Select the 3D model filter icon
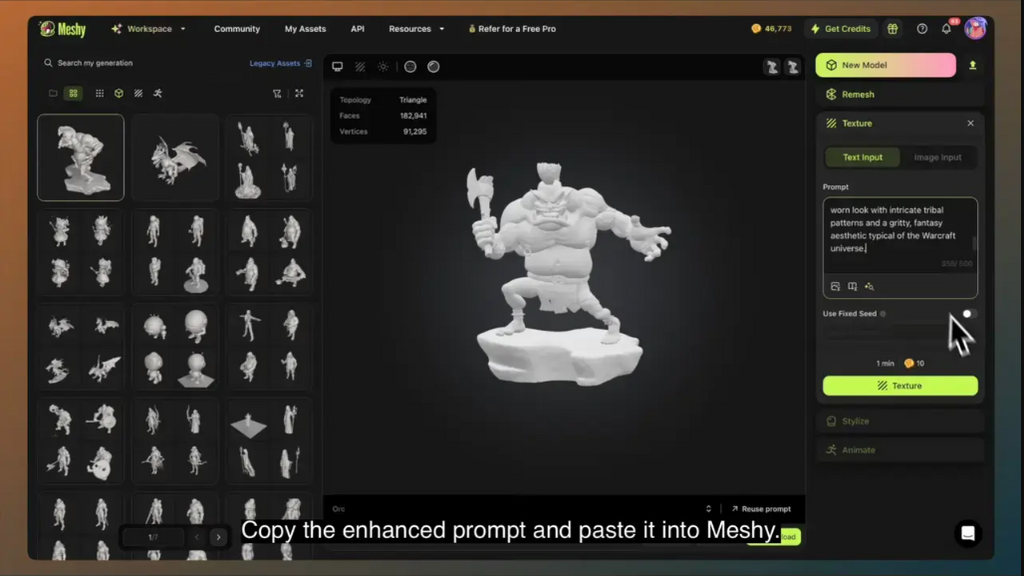Image resolution: width=1024 pixels, height=576 pixels. [x=120, y=93]
